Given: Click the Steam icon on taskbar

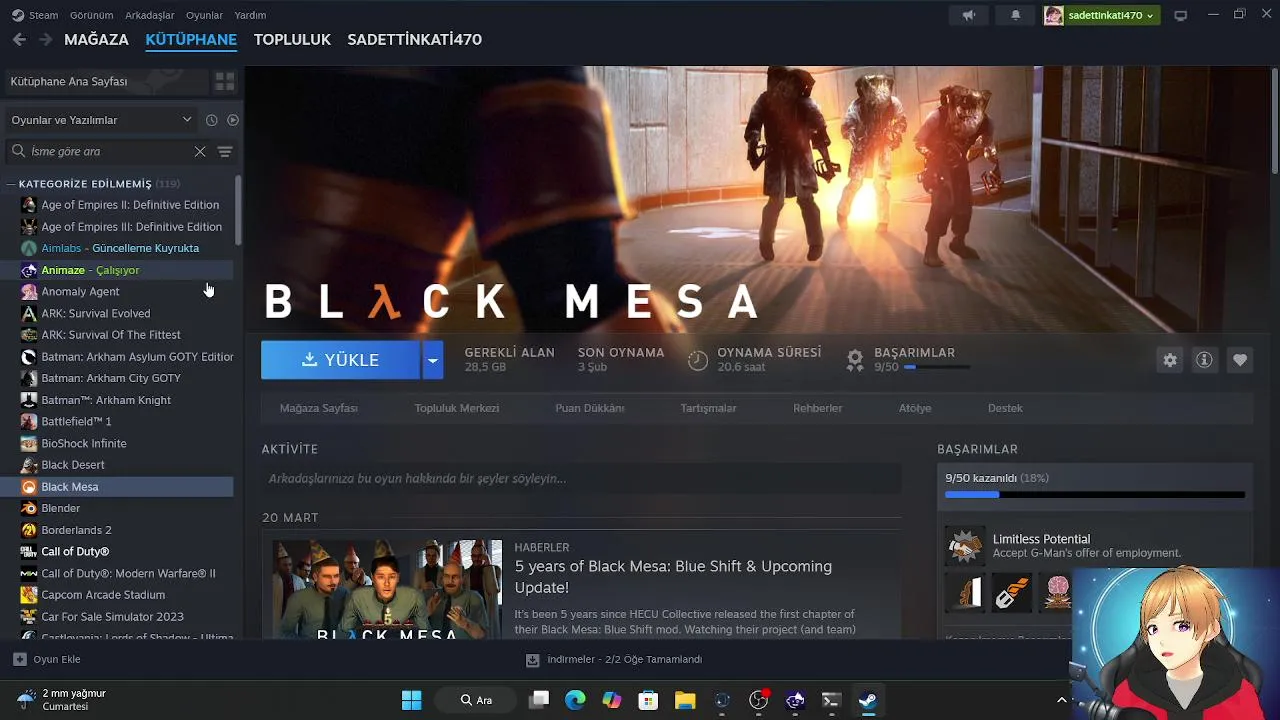Looking at the screenshot, I should click(x=868, y=700).
